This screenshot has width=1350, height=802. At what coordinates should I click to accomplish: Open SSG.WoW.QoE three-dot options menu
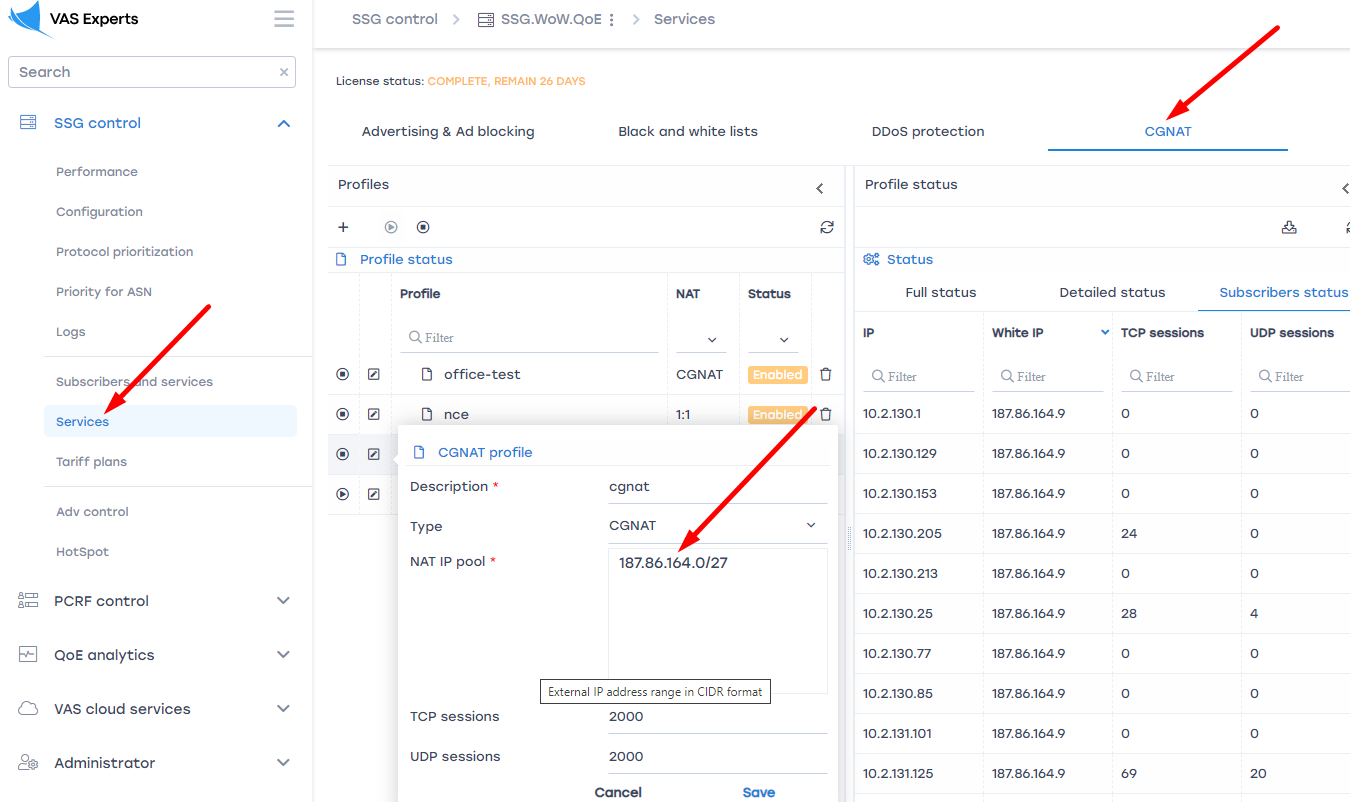(x=612, y=20)
